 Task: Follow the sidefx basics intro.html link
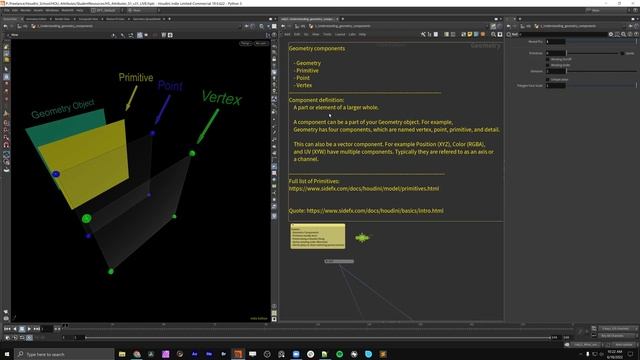coord(375,211)
